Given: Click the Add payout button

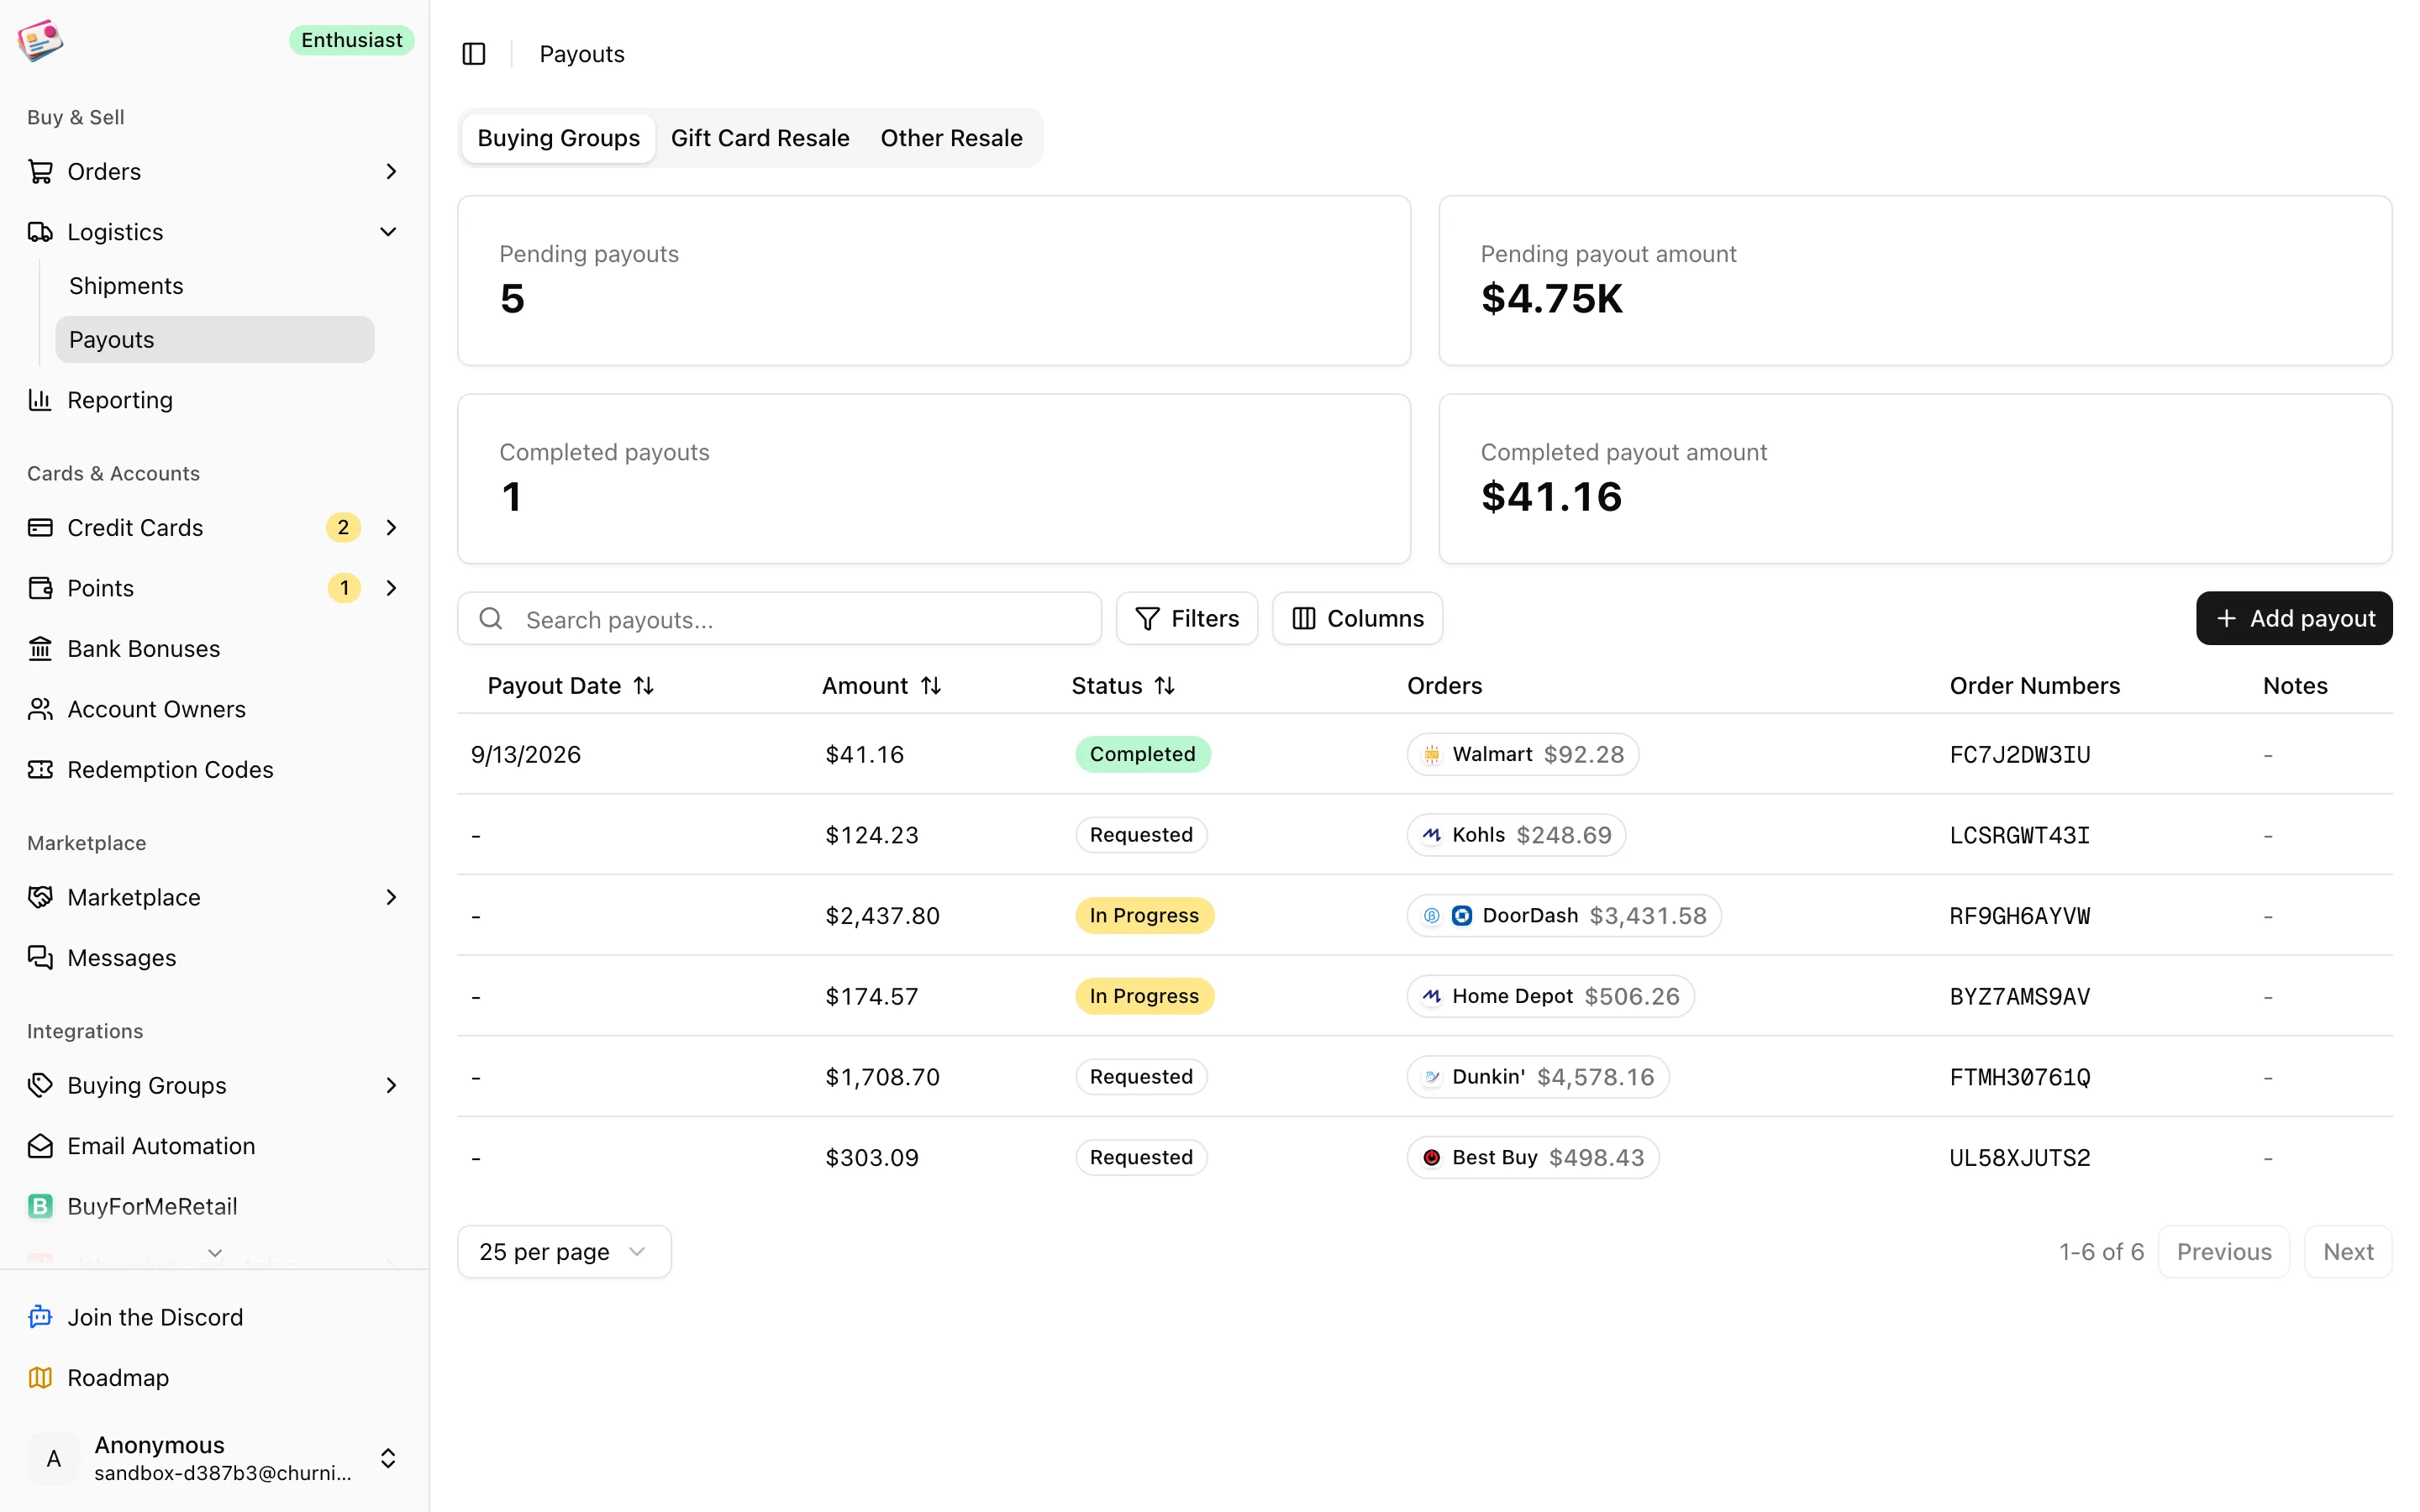Looking at the screenshot, I should [2293, 619].
